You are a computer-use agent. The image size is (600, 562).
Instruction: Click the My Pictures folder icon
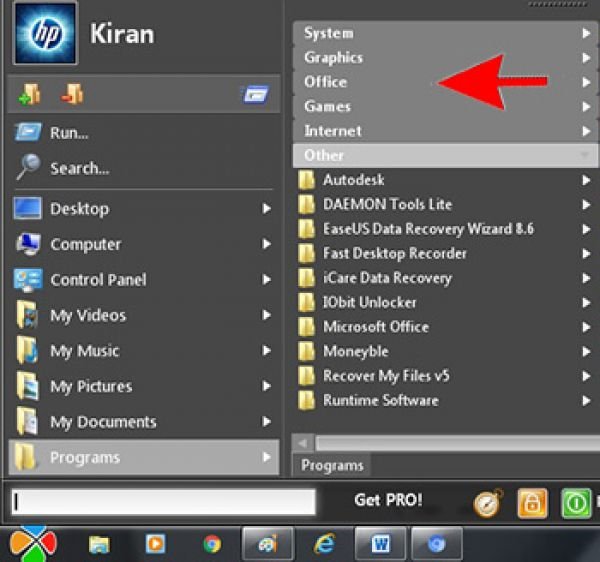tap(27, 386)
